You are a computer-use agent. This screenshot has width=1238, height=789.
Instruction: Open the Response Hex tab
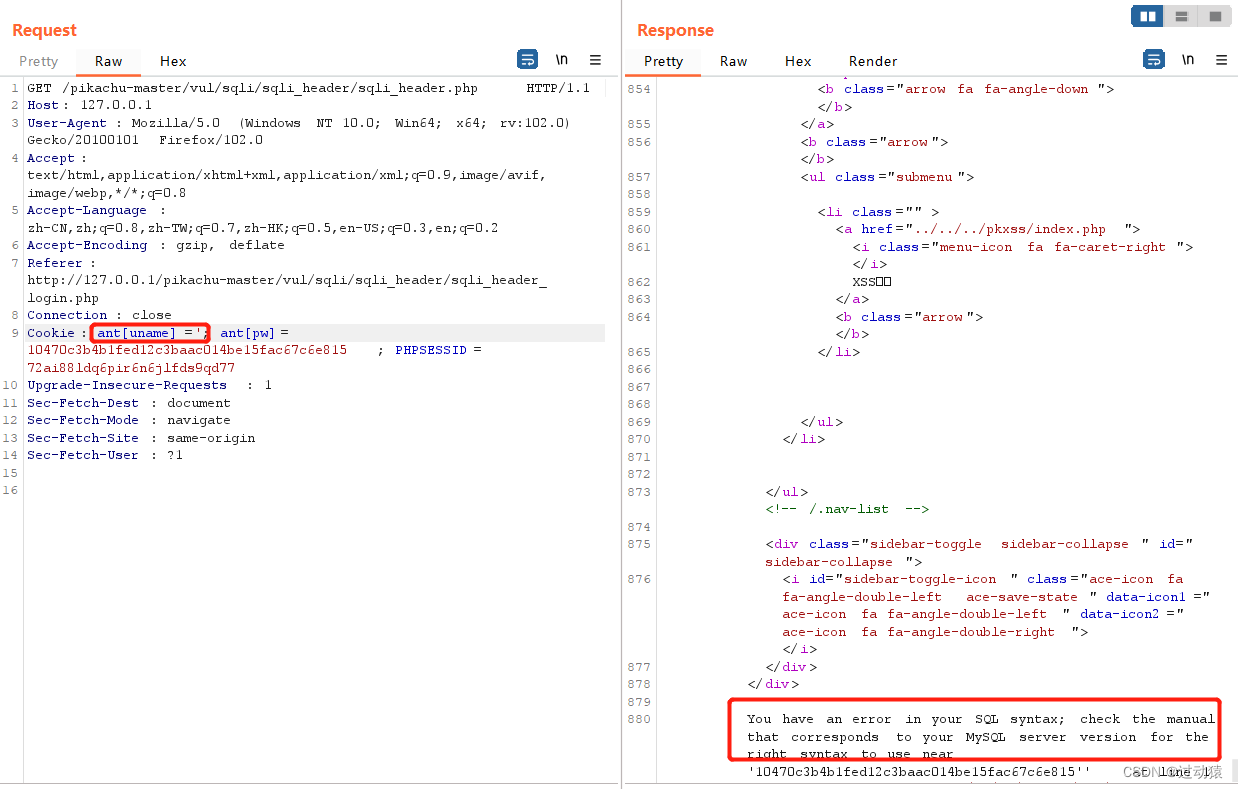[798, 61]
